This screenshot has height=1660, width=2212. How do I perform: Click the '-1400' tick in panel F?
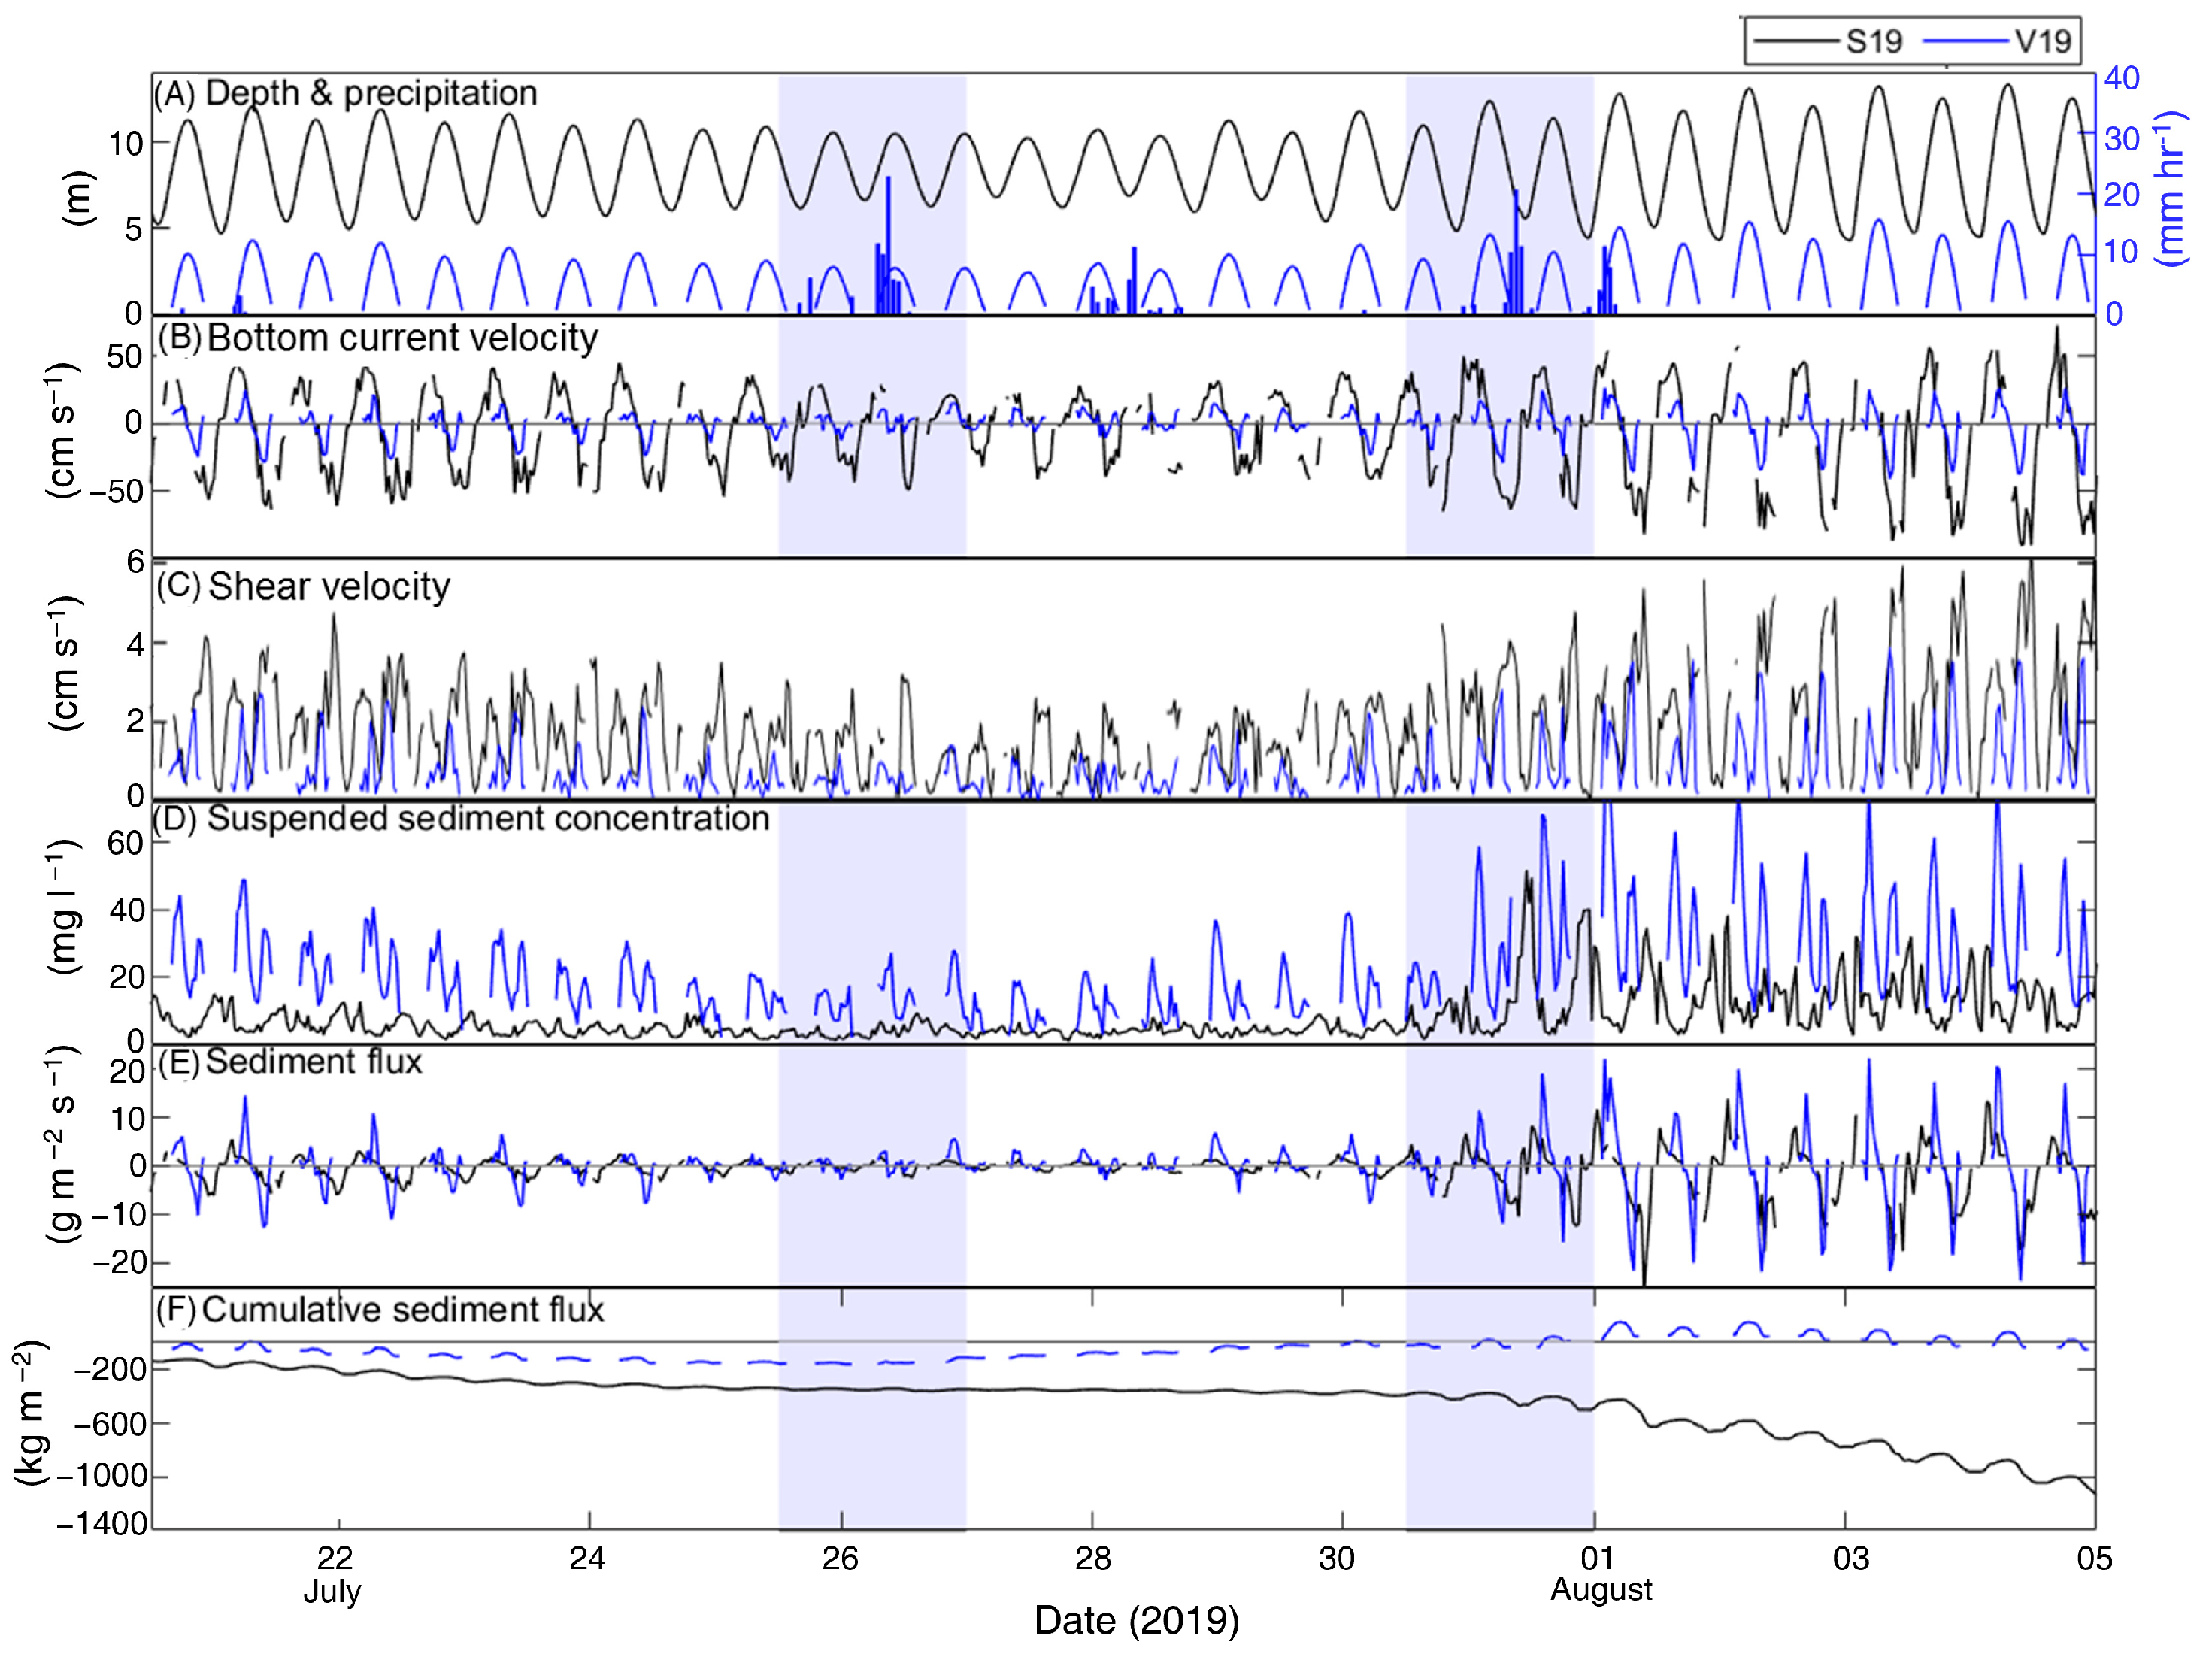pos(102,1524)
